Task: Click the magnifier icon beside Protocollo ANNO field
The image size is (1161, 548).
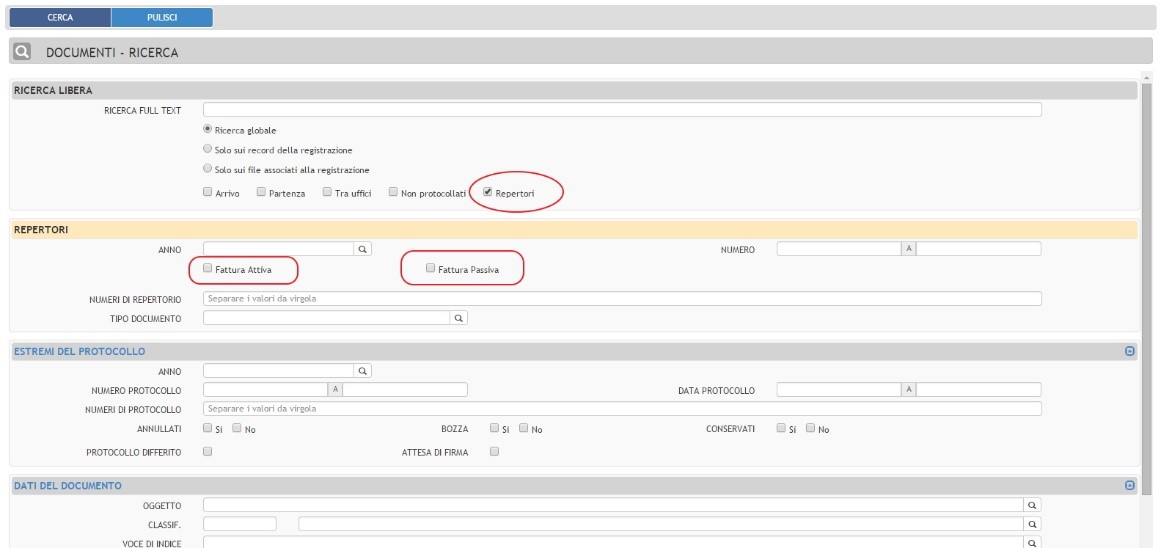Action: tap(363, 371)
